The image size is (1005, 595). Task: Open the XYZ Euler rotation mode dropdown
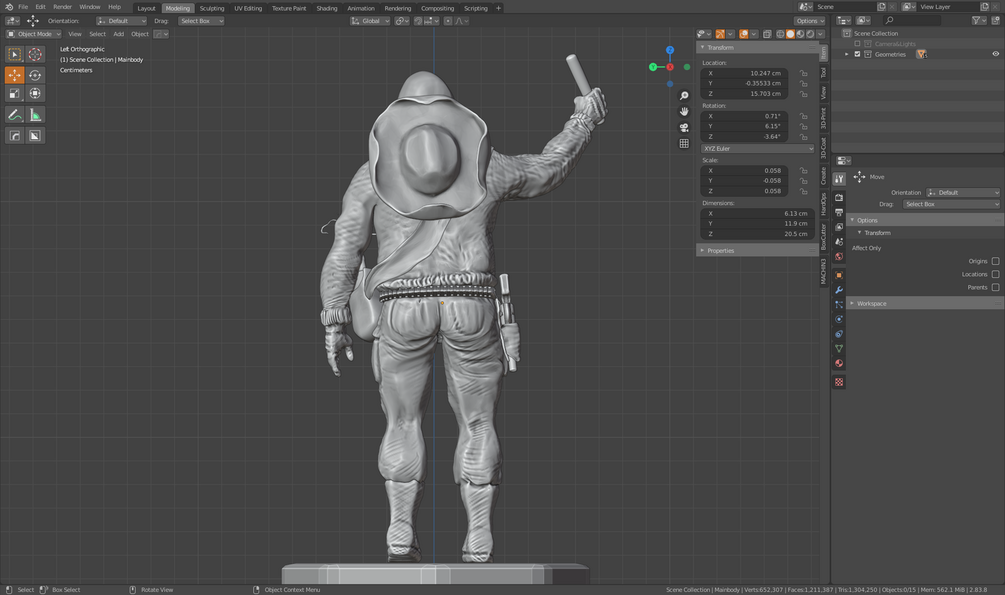[758, 149]
